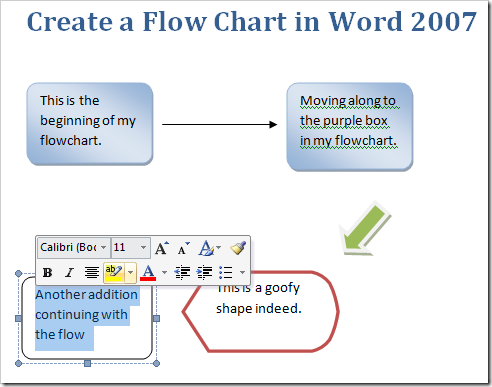492x387 pixels.
Task: Click 'shape indeed.' text line
Action: pos(259,309)
